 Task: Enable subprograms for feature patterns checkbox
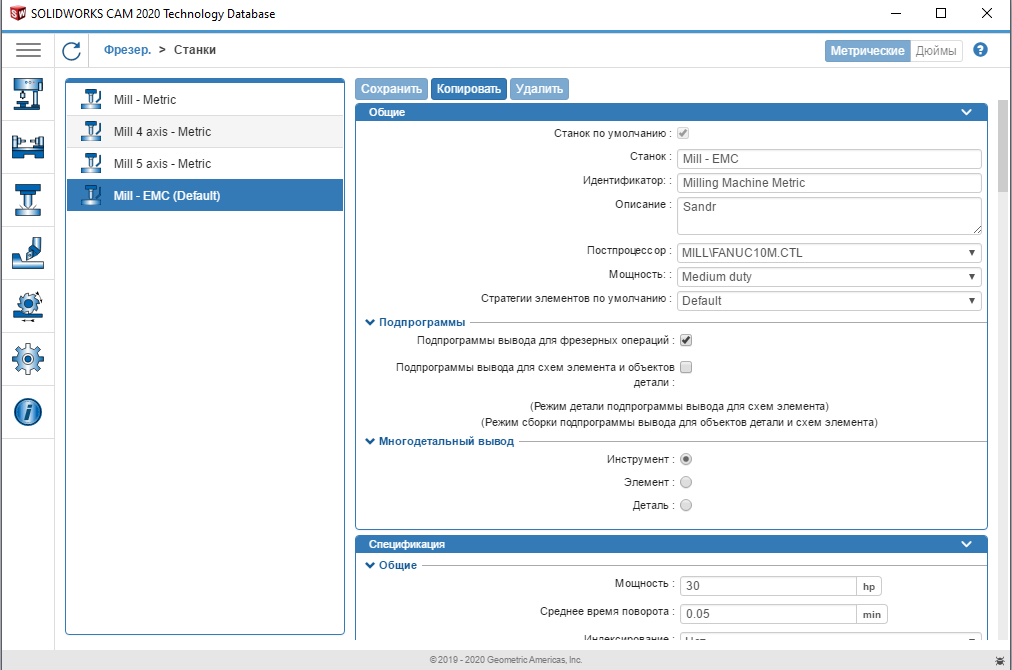tap(686, 367)
